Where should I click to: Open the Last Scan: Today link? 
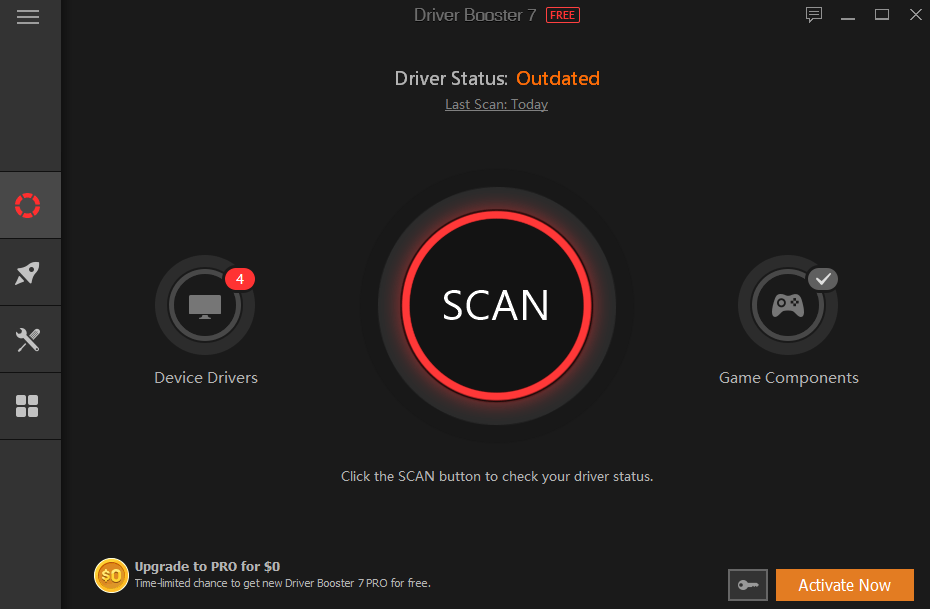click(496, 103)
